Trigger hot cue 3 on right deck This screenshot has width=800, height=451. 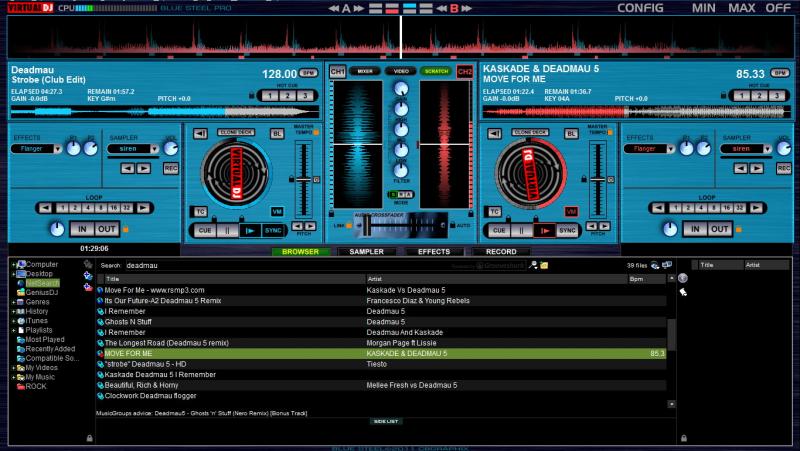tap(777, 96)
